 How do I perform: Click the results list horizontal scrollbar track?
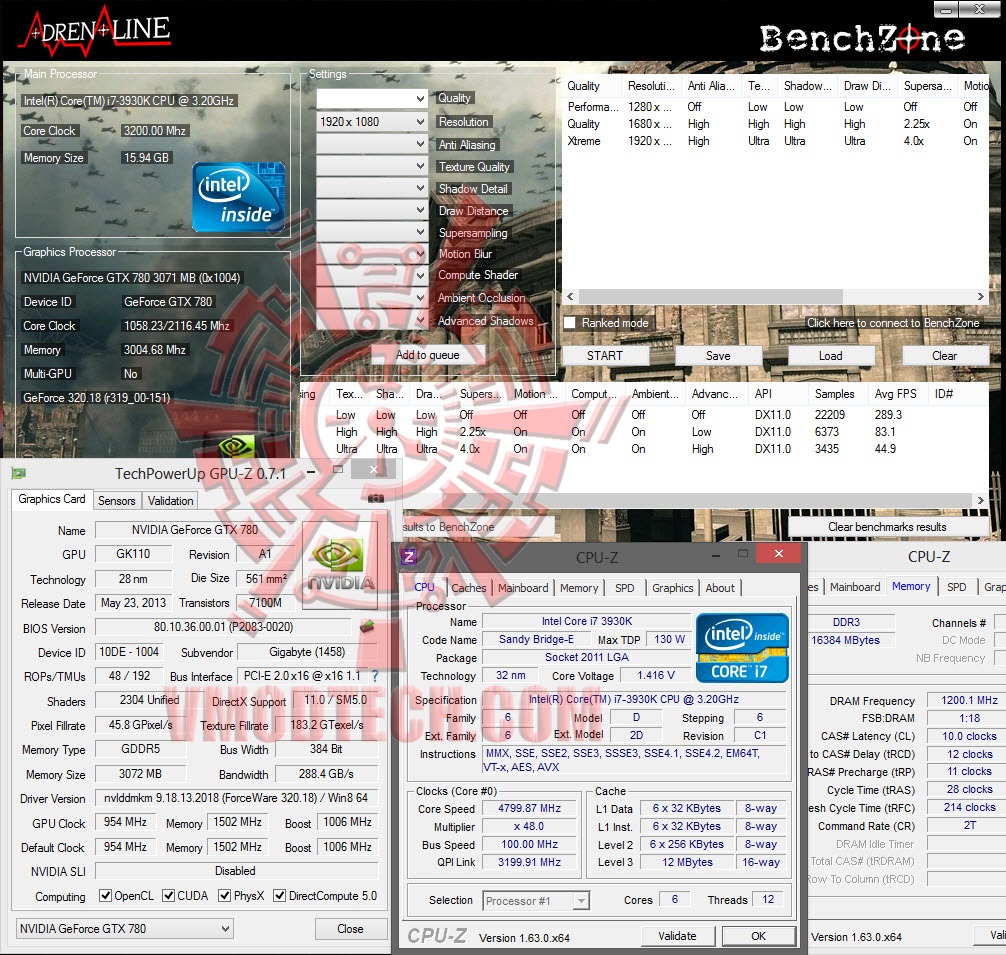coord(686,500)
